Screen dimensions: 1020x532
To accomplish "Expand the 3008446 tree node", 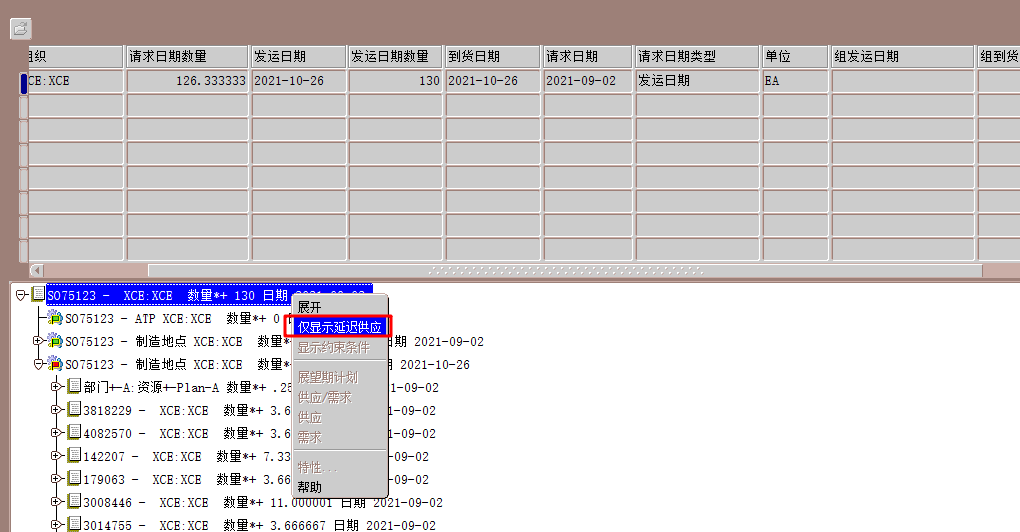I will [x=56, y=501].
